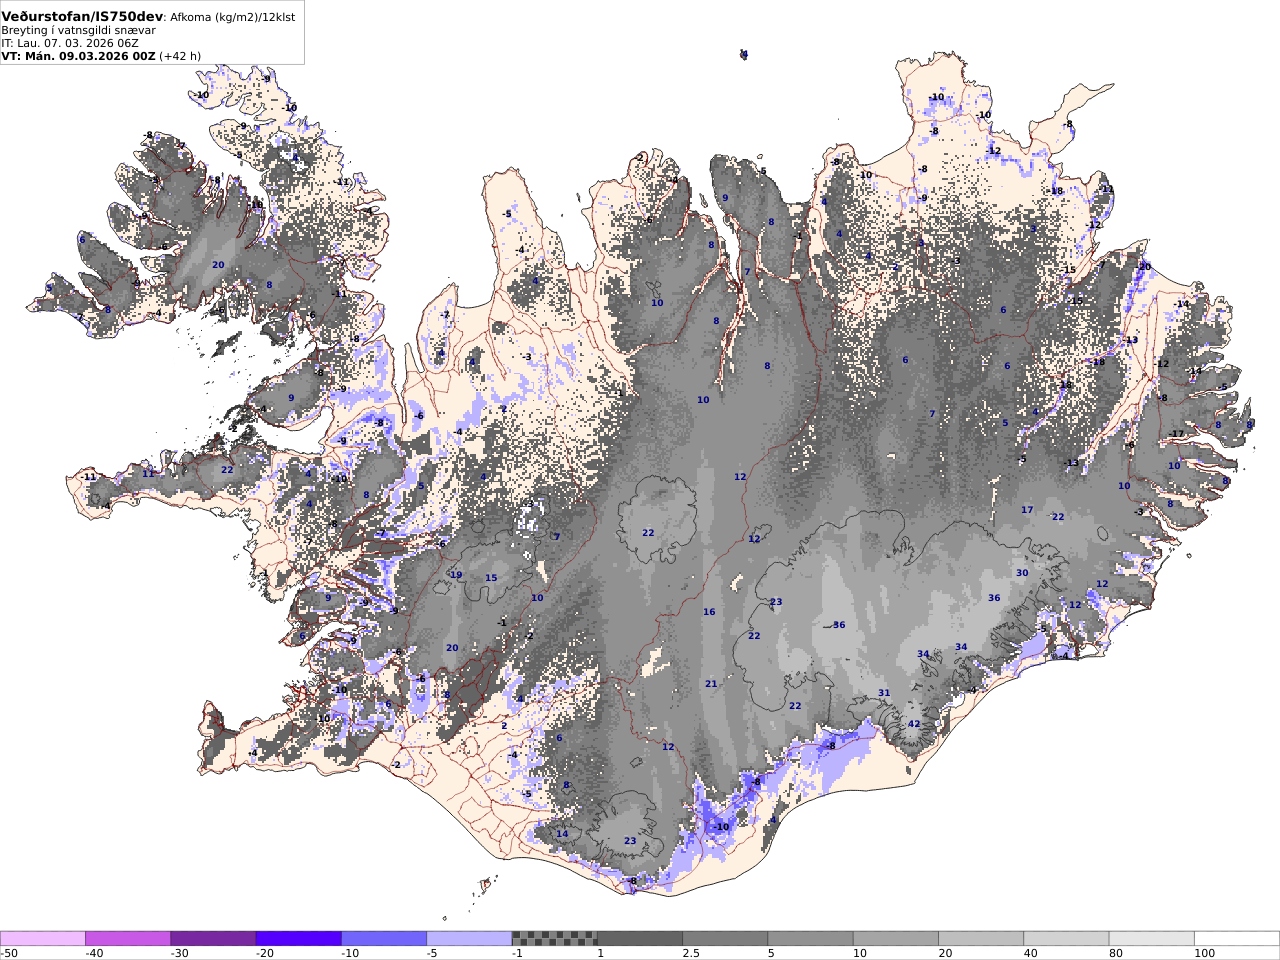The height and width of the screenshot is (960, 1280).
Task: Click the pale pink -50 to -40 legend swatch
Action: point(43,938)
